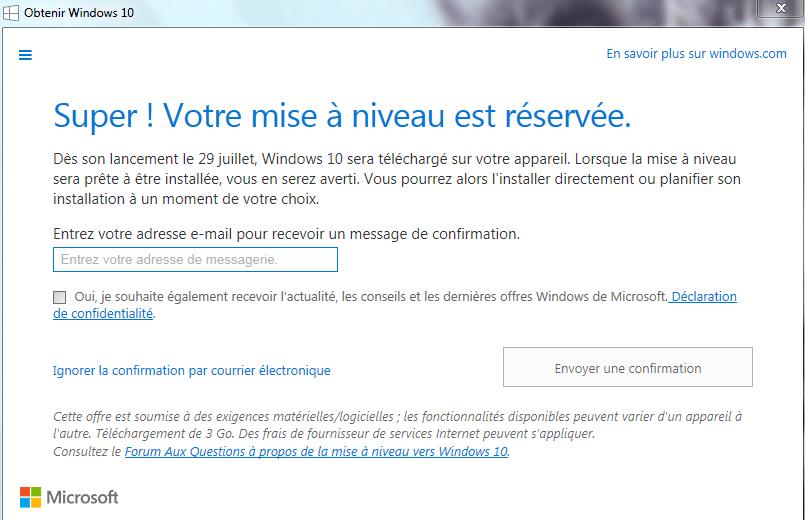The width and height of the screenshot is (805, 520).
Task: Click the 'Téléchargement de 3 Go' disclaimer text
Action: 165,434
